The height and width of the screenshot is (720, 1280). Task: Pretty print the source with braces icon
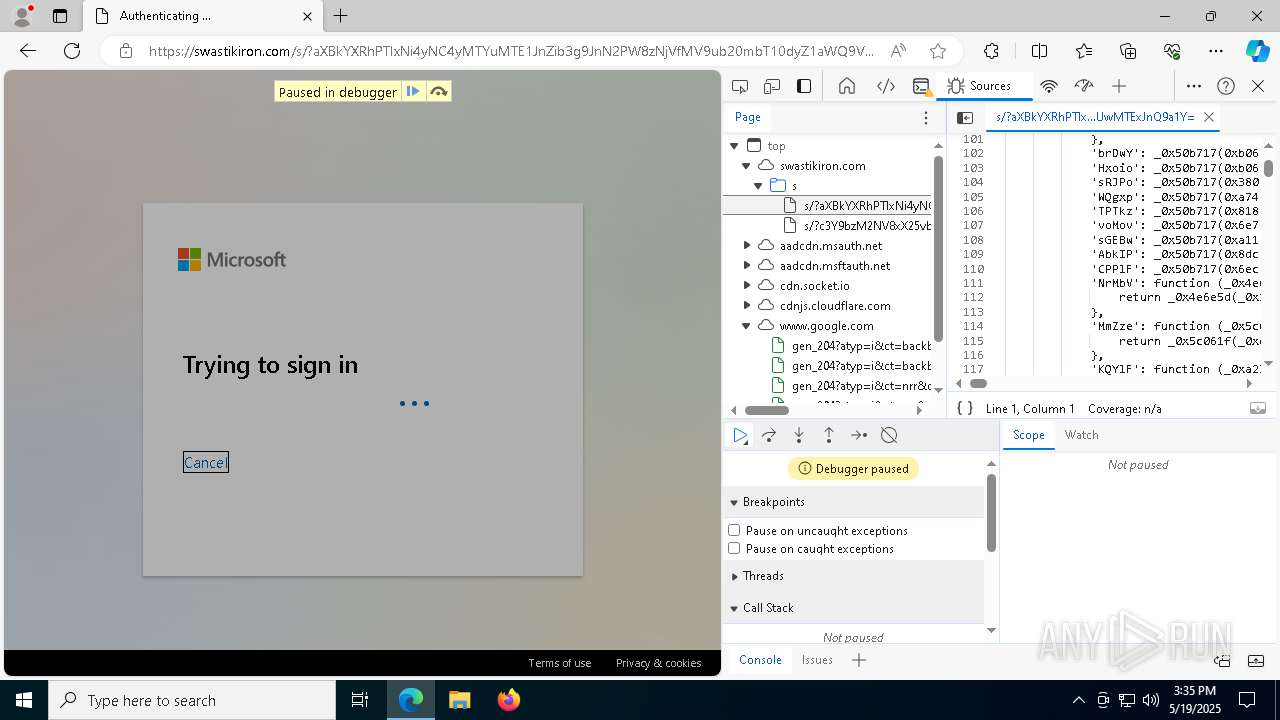pos(965,408)
